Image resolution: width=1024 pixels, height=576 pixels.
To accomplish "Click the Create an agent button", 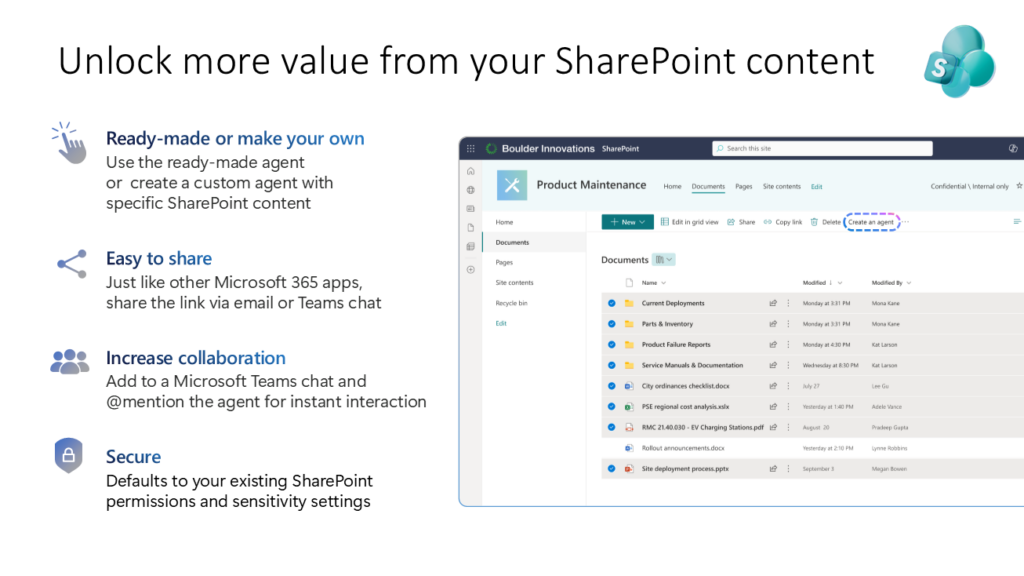I will 872,222.
